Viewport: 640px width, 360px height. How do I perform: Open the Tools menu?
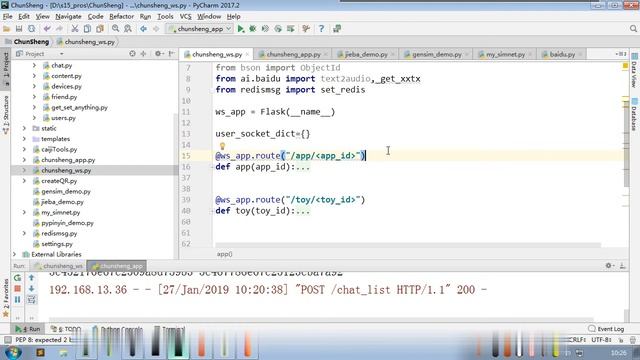click(x=165, y=17)
